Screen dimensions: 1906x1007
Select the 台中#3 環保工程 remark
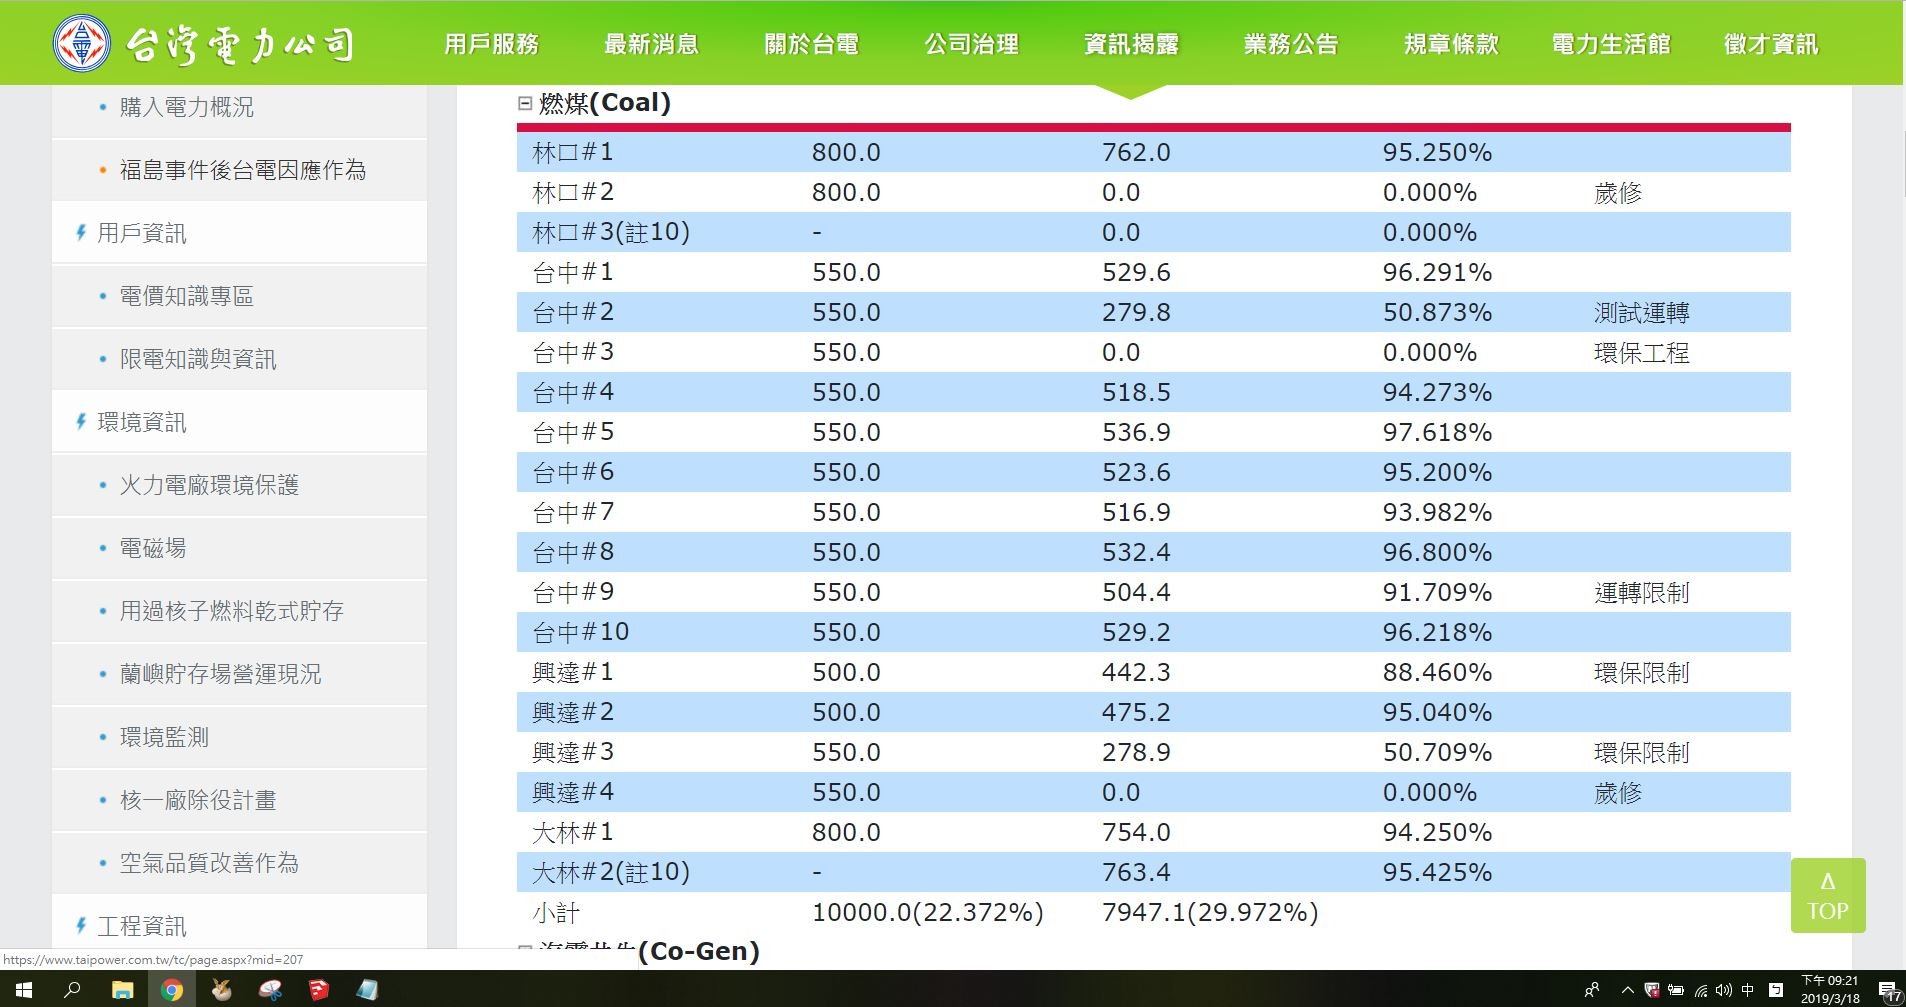(x=1642, y=353)
